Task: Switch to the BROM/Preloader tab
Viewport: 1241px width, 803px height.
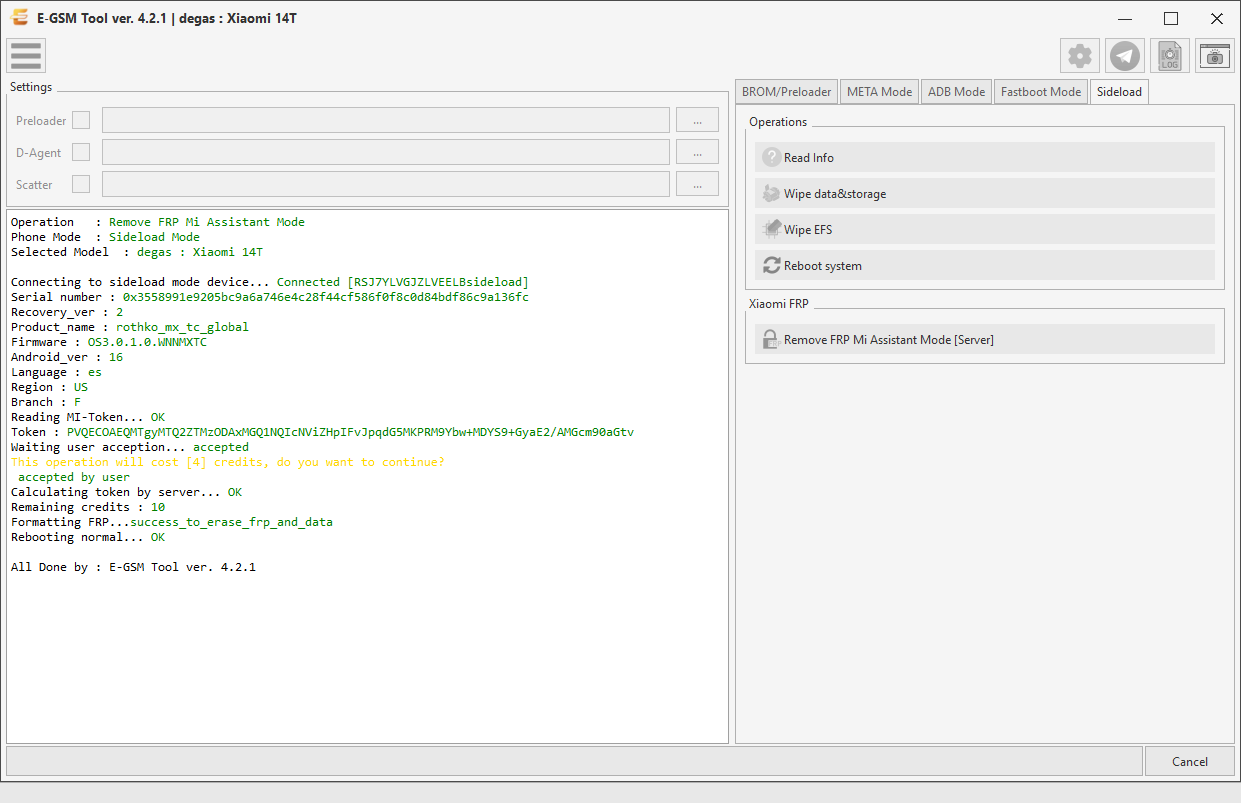Action: pyautogui.click(x=786, y=91)
